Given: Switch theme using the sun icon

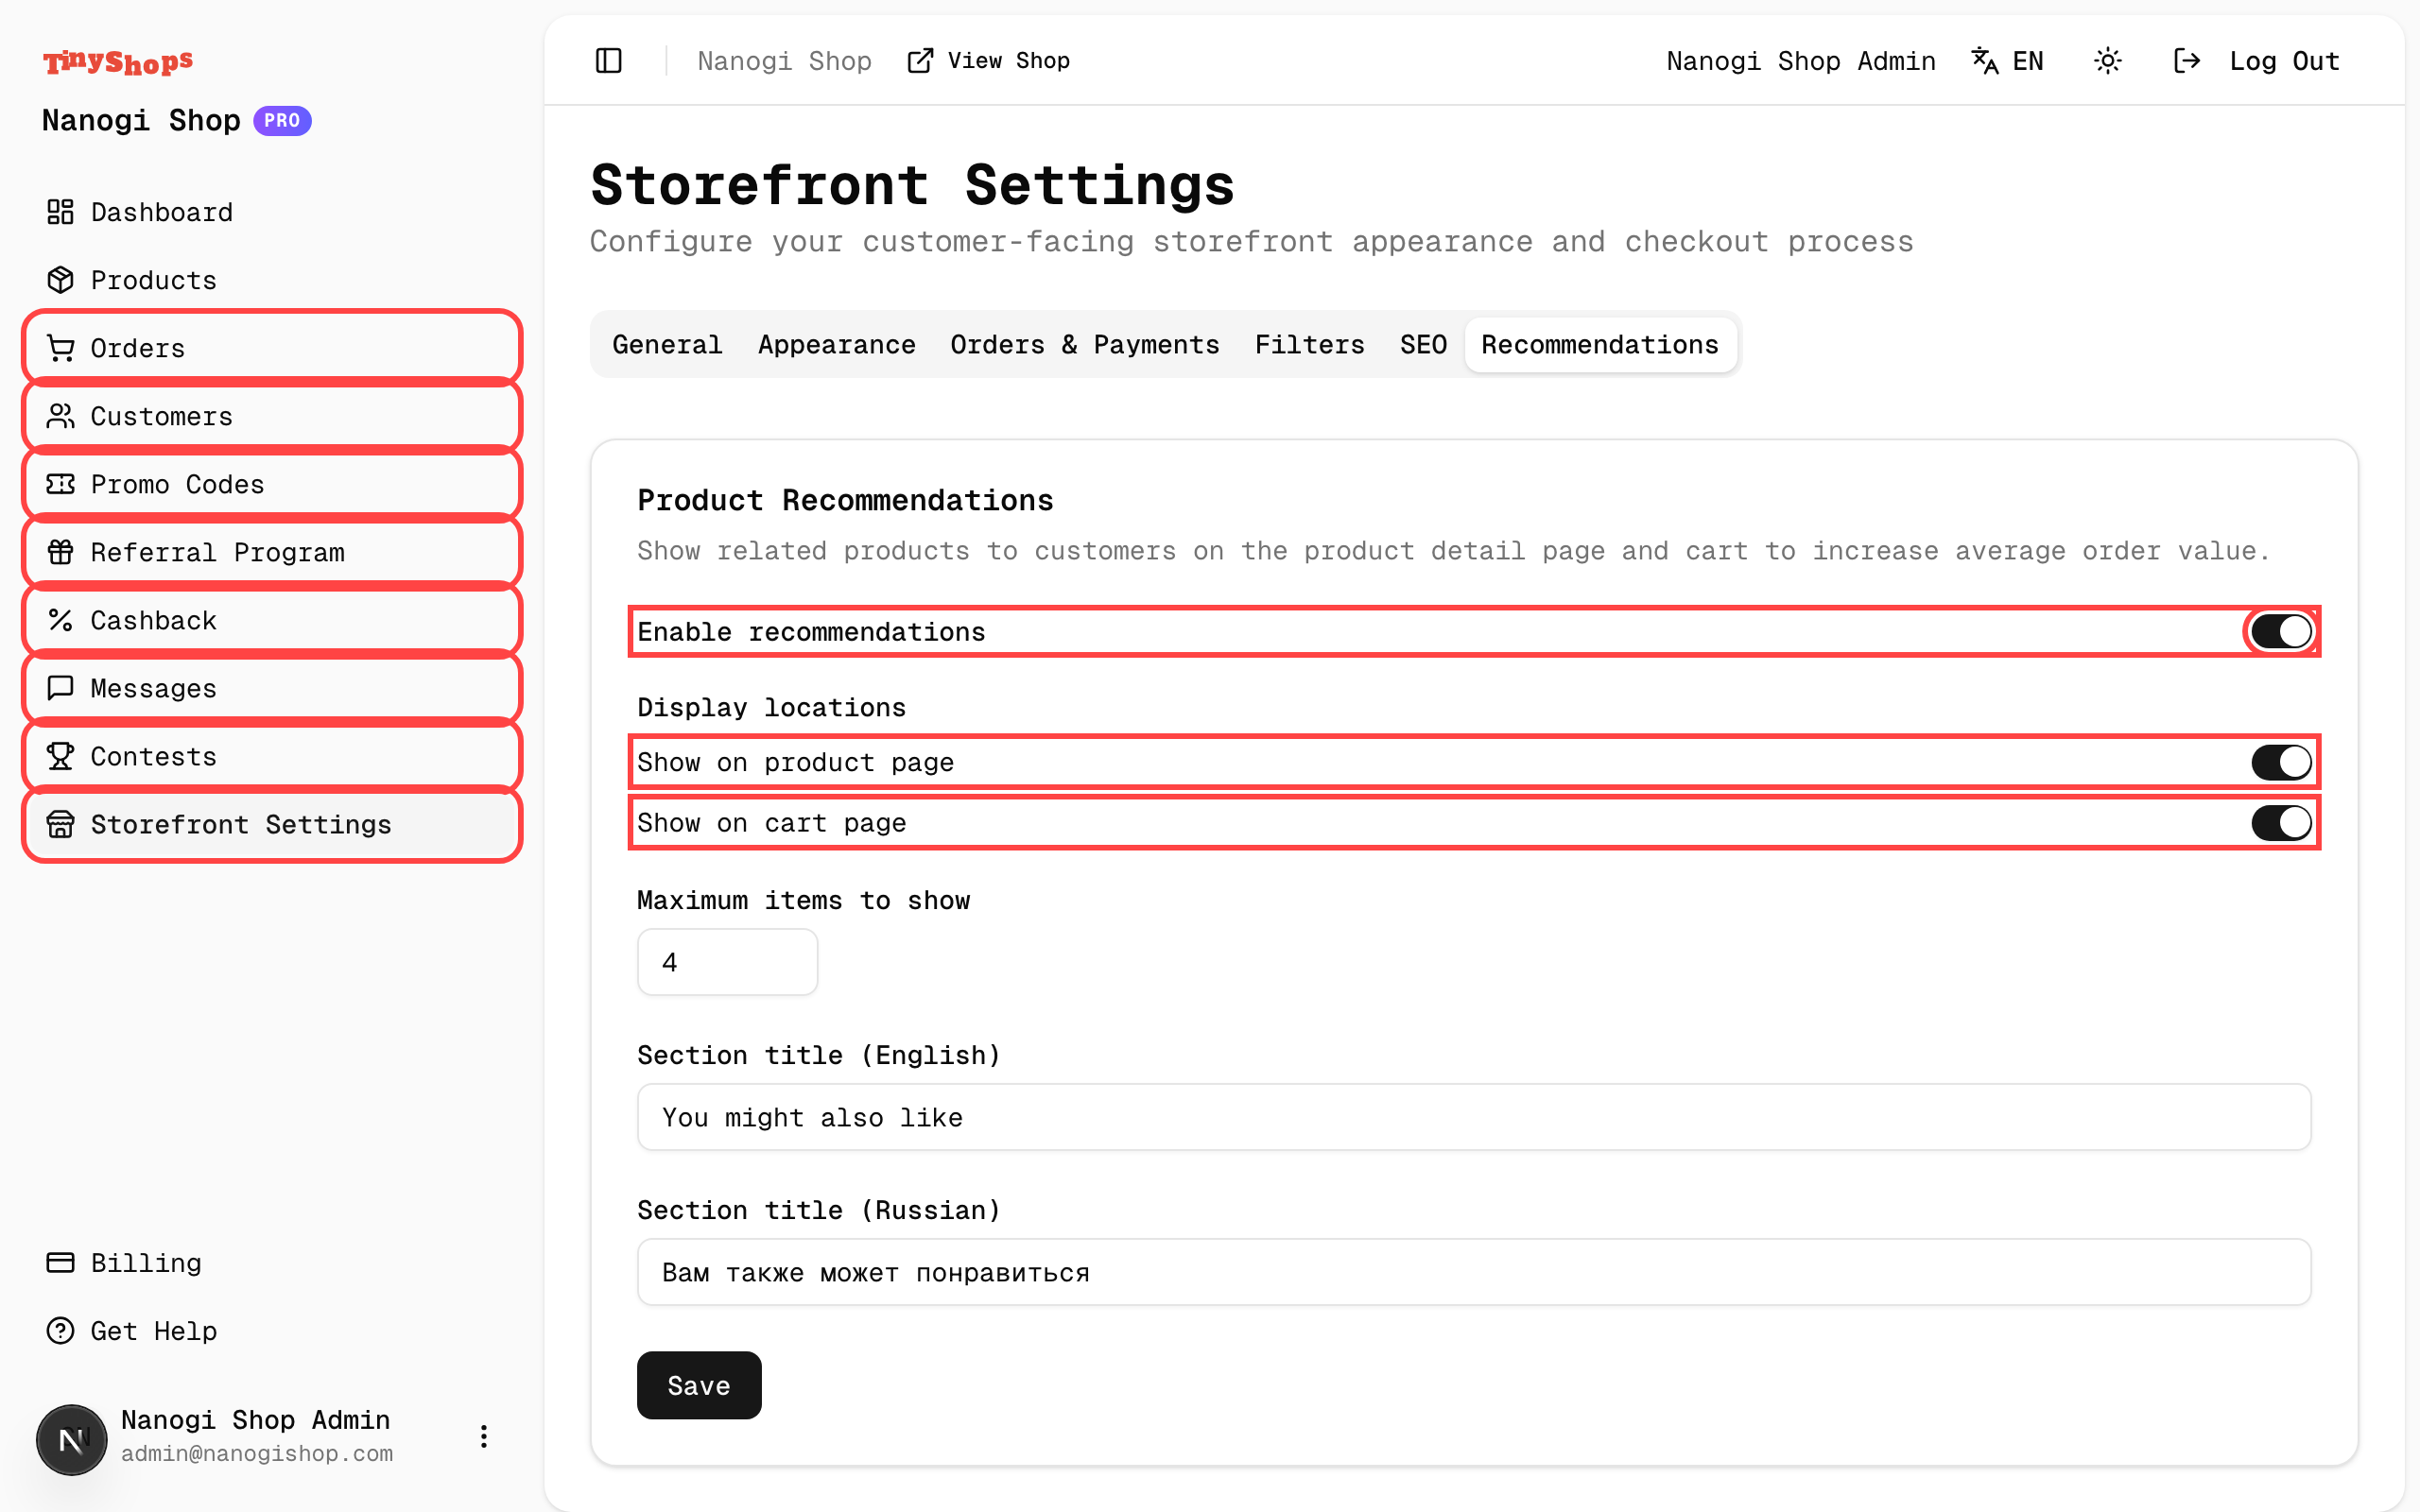Looking at the screenshot, I should point(2108,60).
